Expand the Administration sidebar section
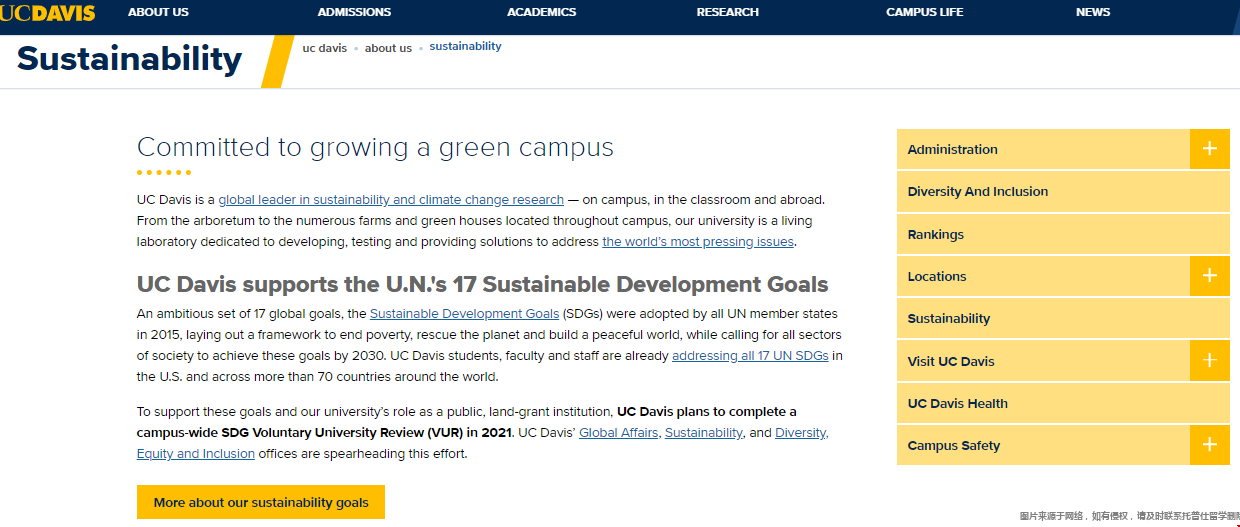Screen dimensions: 1240x527 pos(1209,149)
